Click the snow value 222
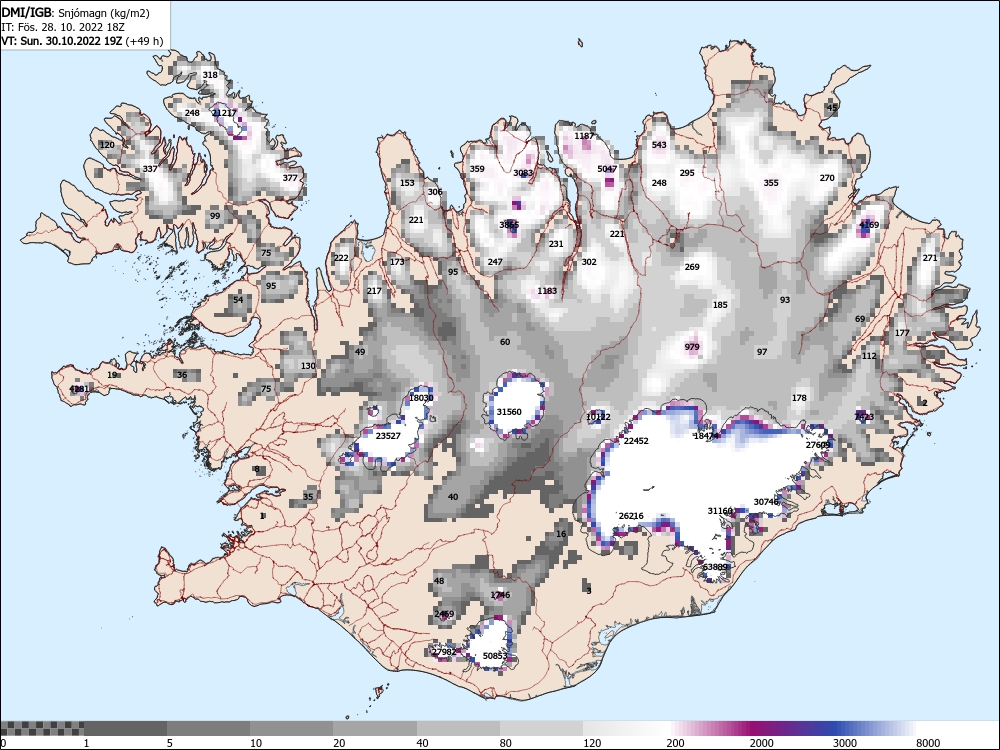The image size is (1000, 750). (x=341, y=258)
